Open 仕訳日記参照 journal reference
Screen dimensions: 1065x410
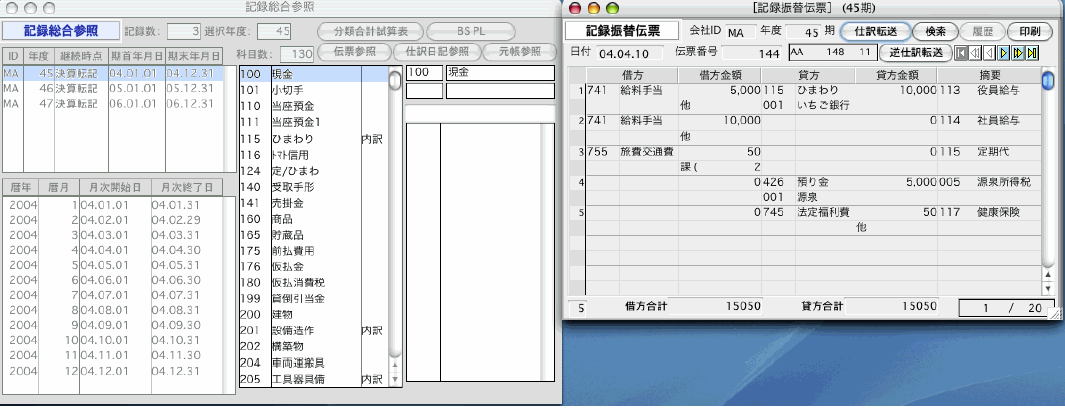coord(436,51)
